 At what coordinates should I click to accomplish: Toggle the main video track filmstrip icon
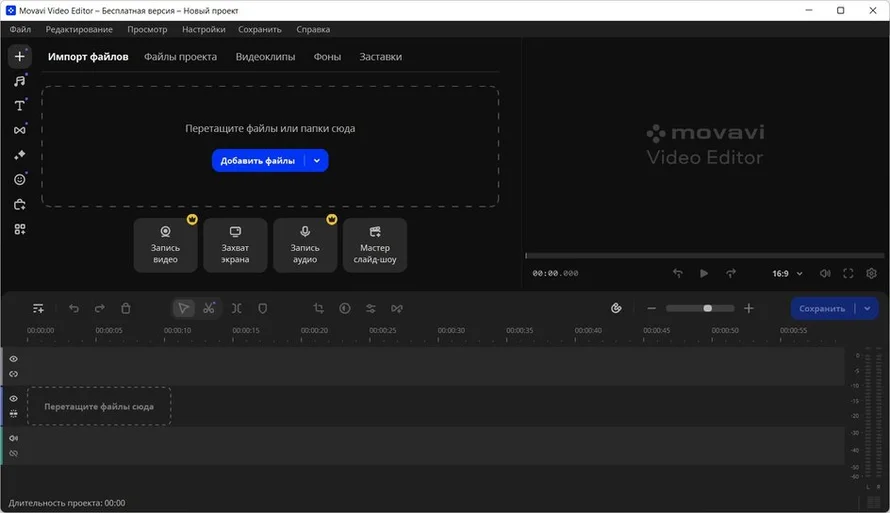point(14,414)
